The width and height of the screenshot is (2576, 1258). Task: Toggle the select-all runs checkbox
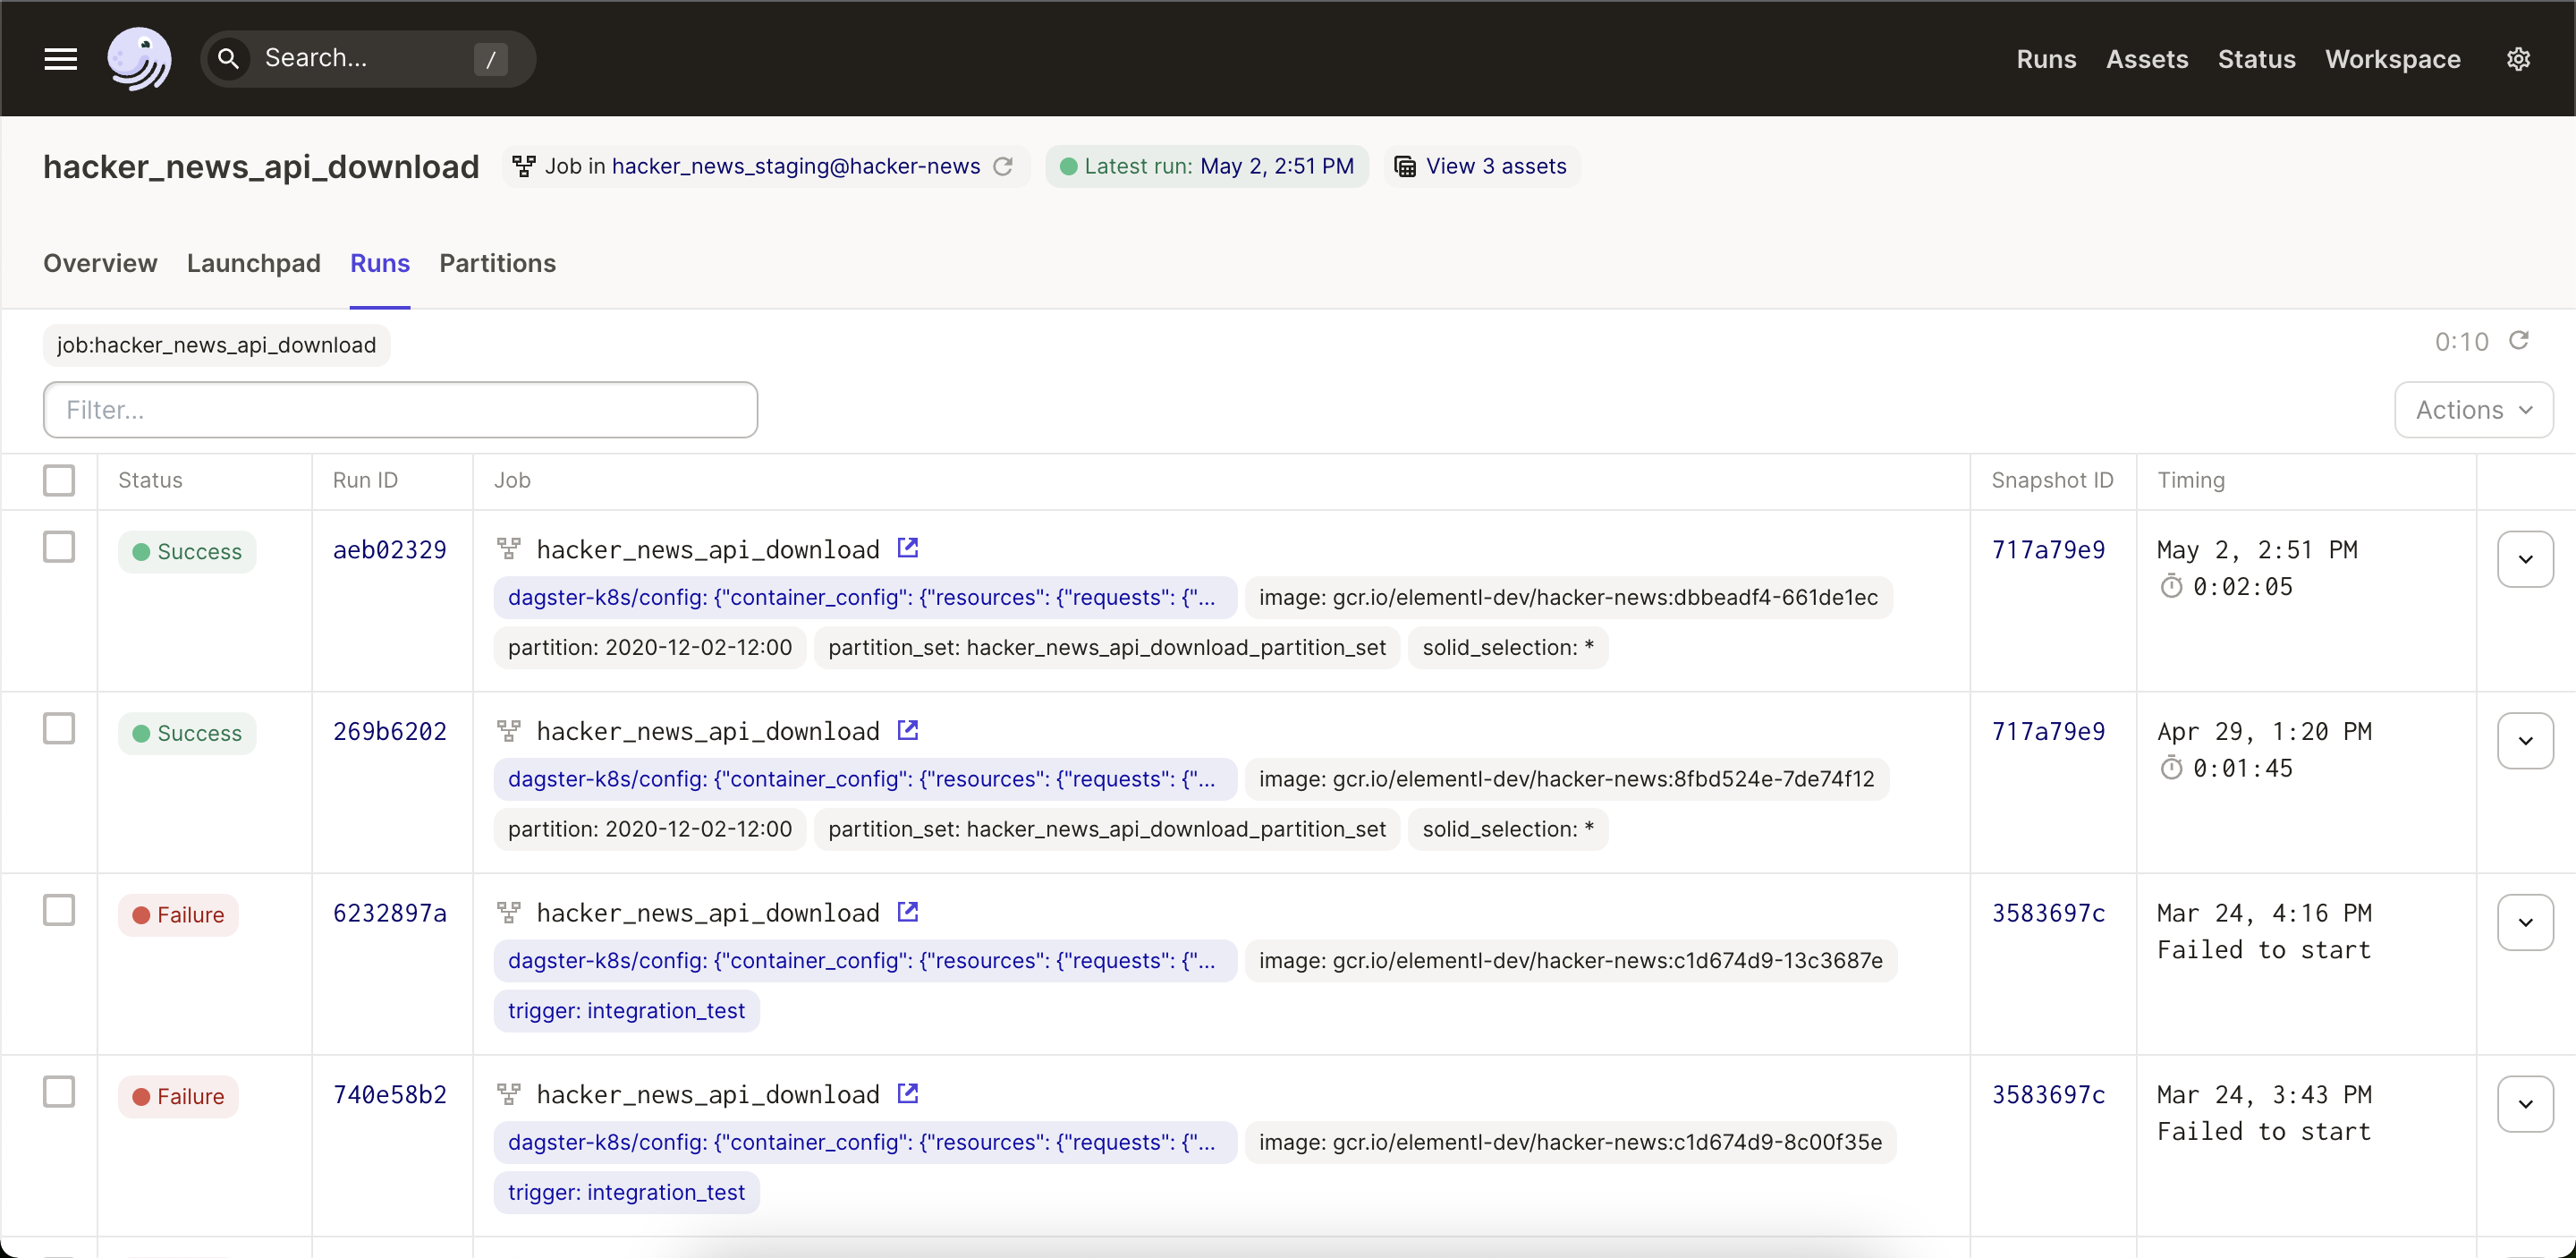pos(59,480)
